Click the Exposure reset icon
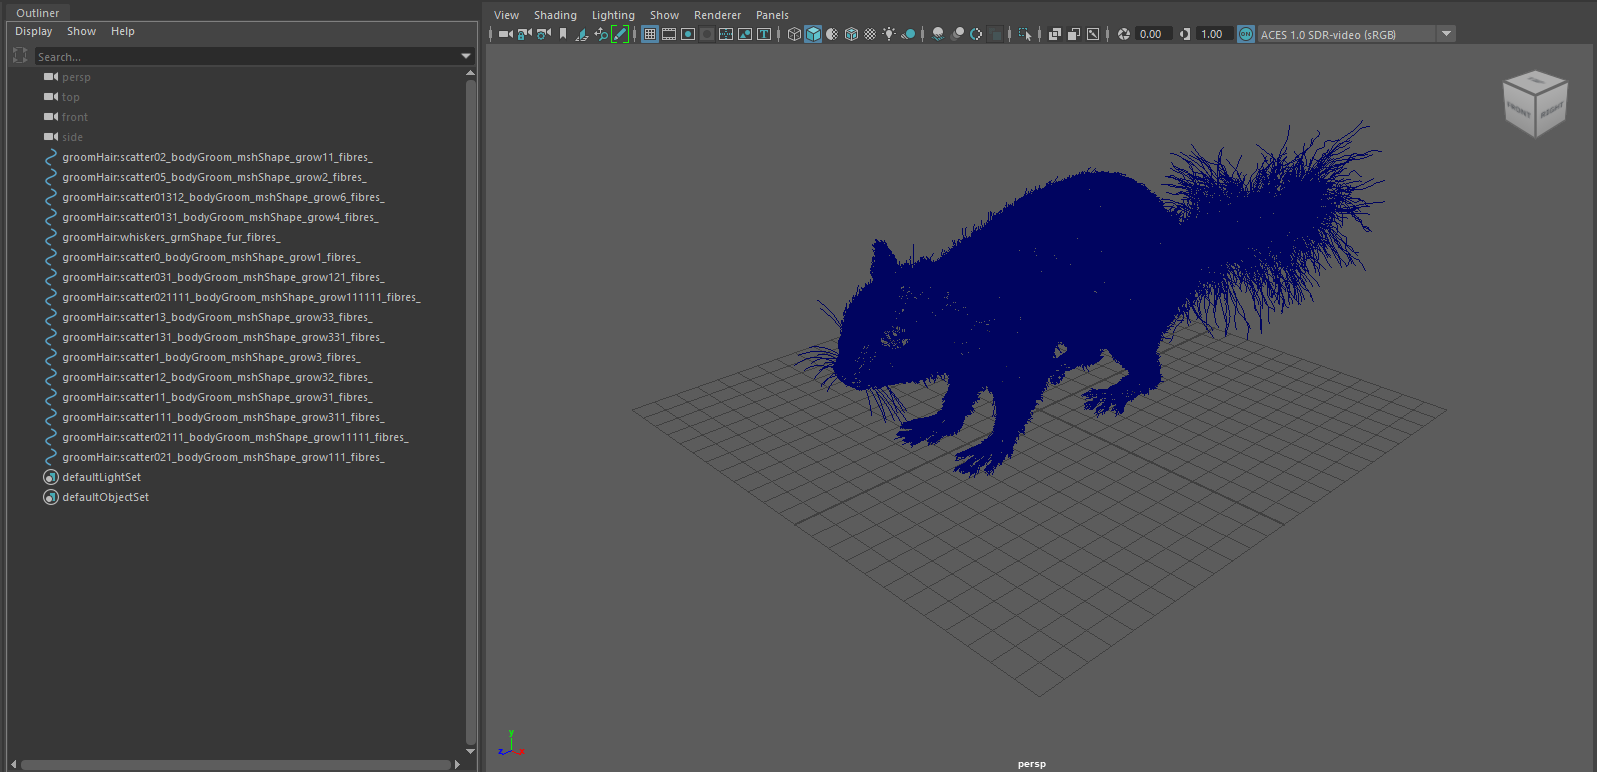 [1124, 34]
